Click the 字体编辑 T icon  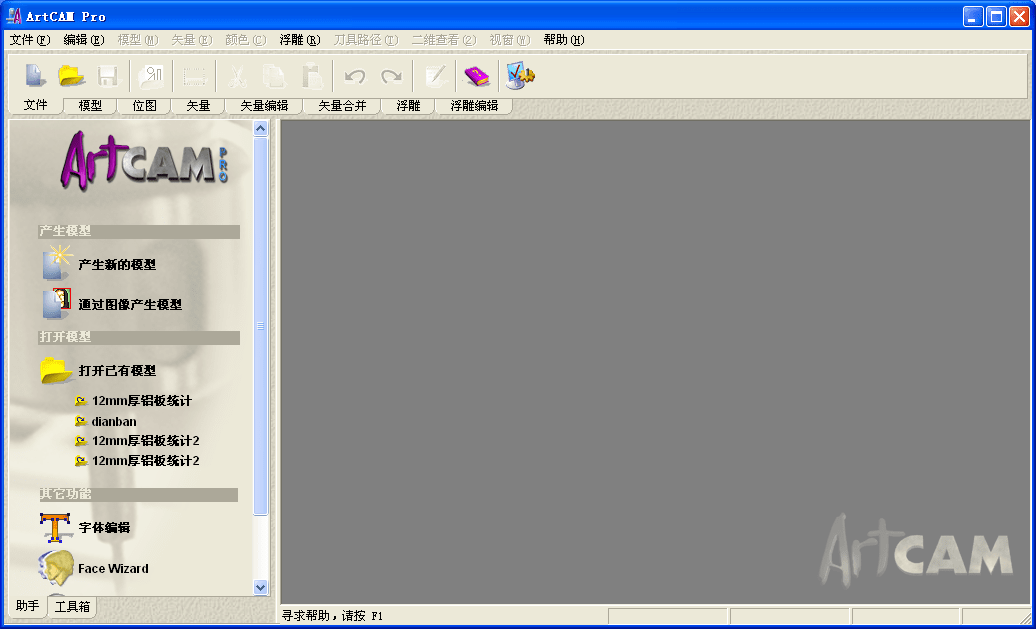point(56,528)
